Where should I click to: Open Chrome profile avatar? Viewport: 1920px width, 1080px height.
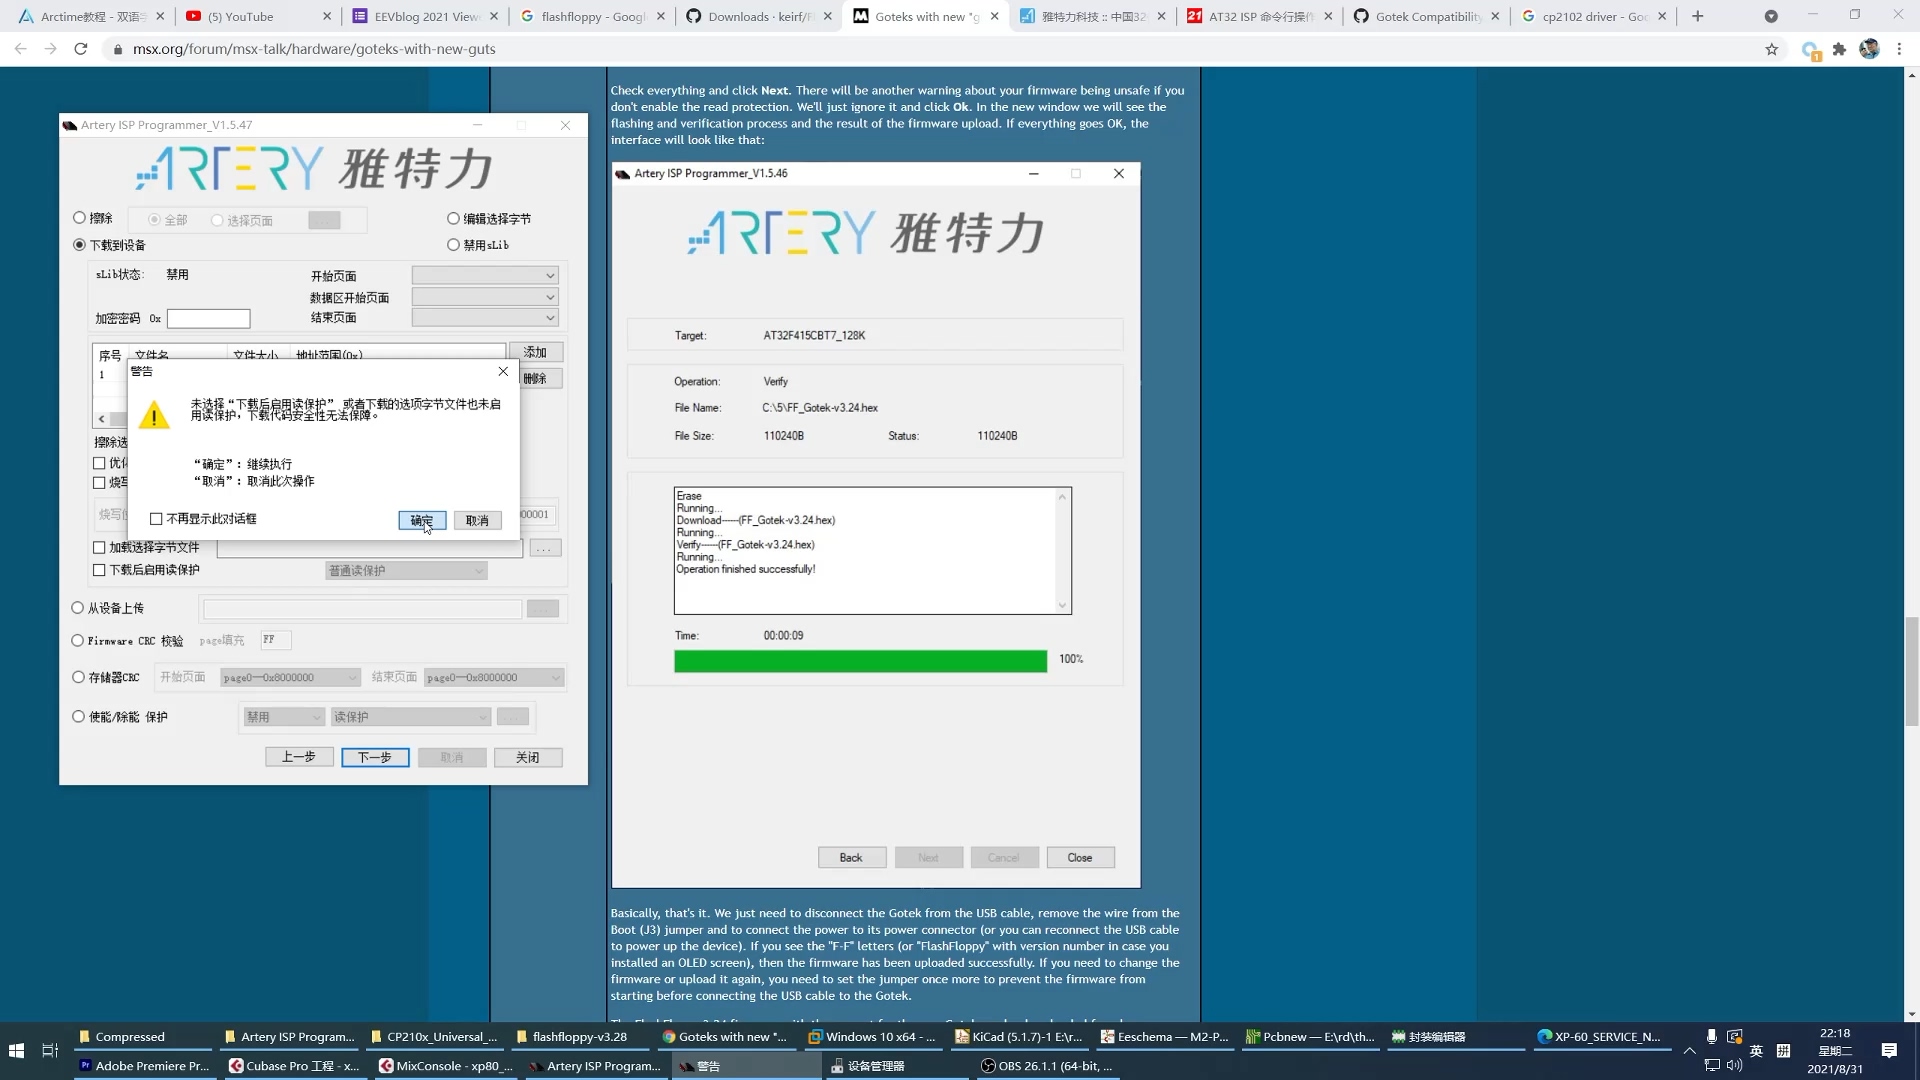click(x=1869, y=49)
